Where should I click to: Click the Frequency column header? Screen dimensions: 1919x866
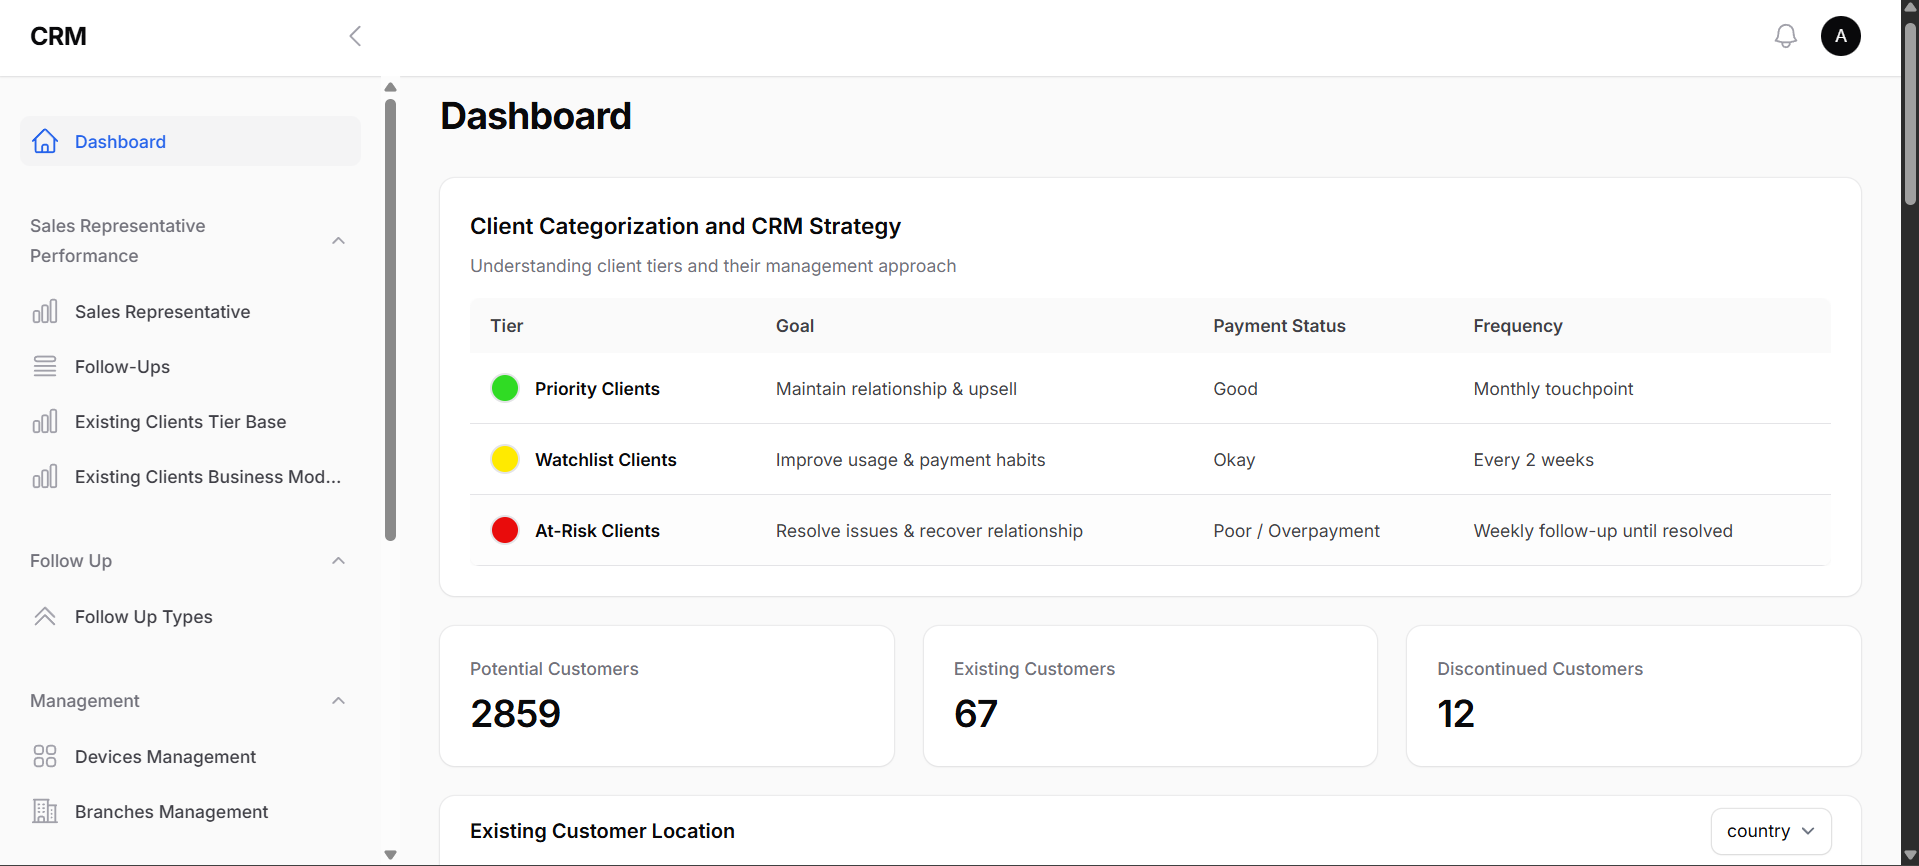[1517, 325]
